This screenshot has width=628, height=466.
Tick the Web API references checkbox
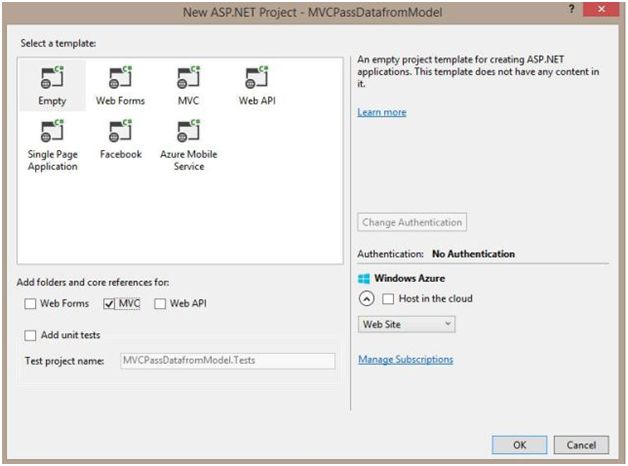tap(161, 303)
